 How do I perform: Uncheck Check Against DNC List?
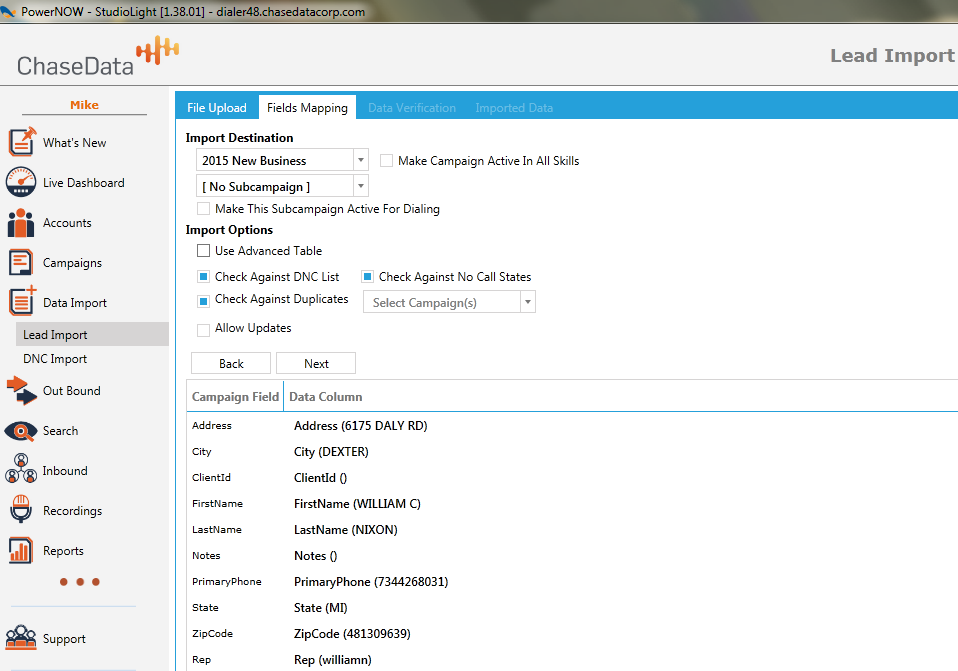204,277
